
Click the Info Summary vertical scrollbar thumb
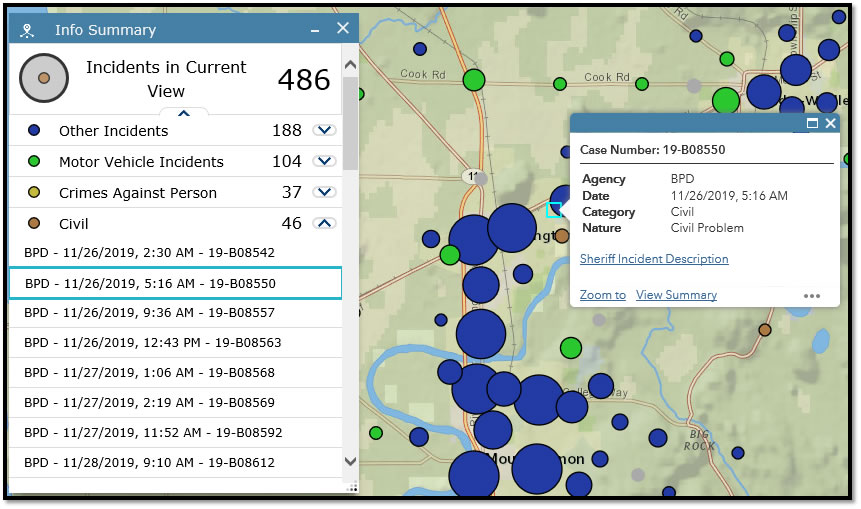click(x=350, y=124)
